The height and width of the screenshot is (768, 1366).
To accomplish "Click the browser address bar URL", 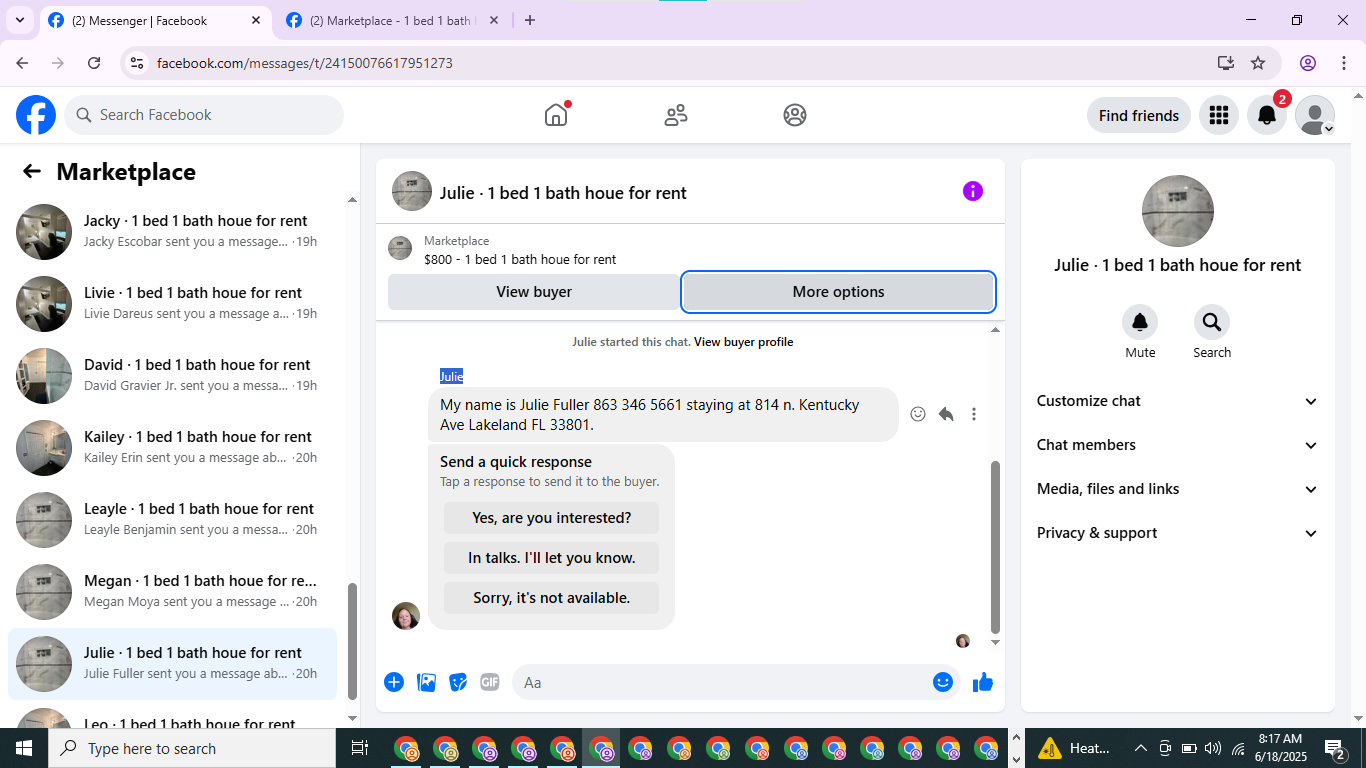I will coord(305,63).
